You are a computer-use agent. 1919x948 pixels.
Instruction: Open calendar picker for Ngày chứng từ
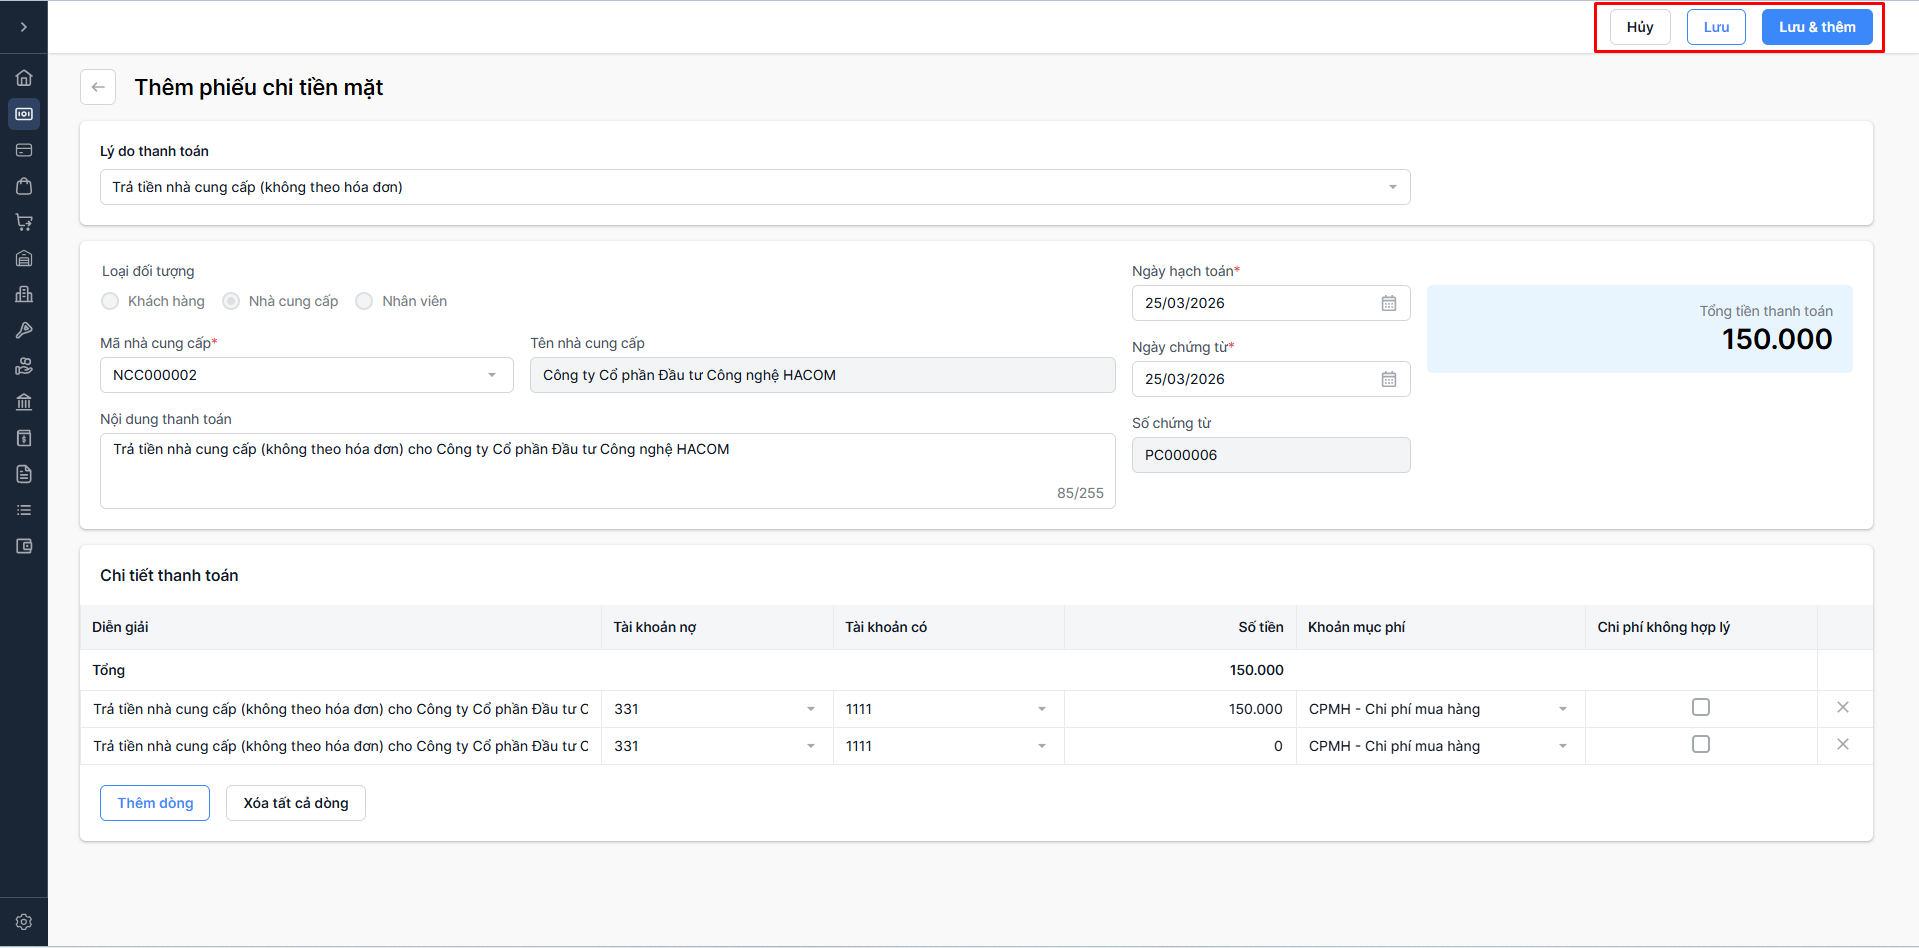[1388, 379]
